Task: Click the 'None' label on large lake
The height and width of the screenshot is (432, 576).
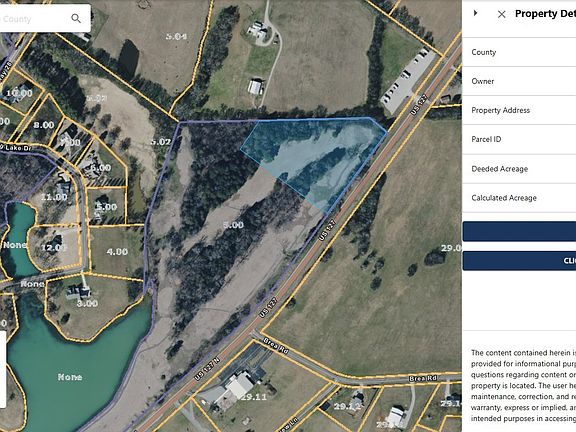Action: pyautogui.click(x=70, y=377)
